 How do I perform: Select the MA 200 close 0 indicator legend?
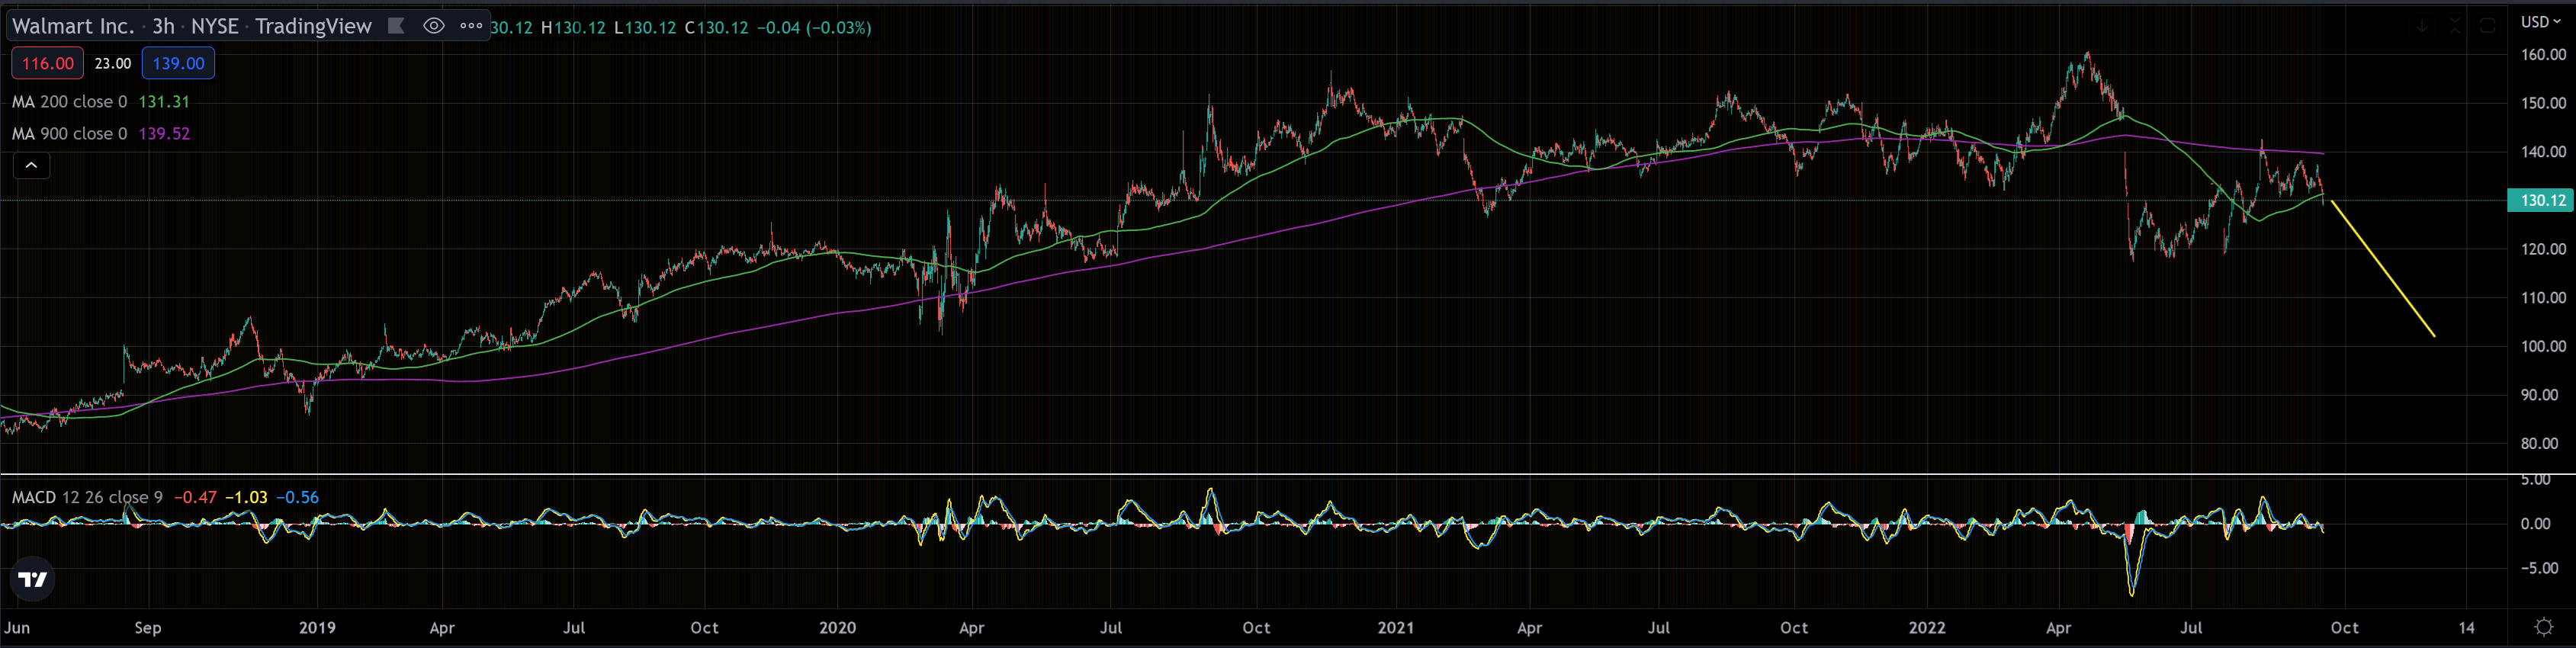(70, 102)
